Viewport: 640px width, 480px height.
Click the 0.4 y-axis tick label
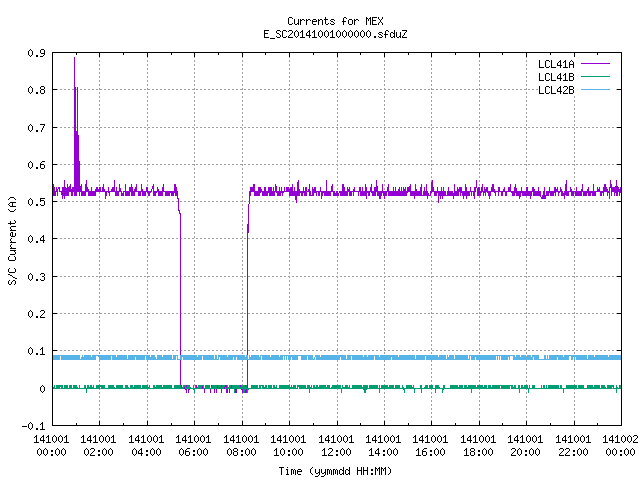37,239
